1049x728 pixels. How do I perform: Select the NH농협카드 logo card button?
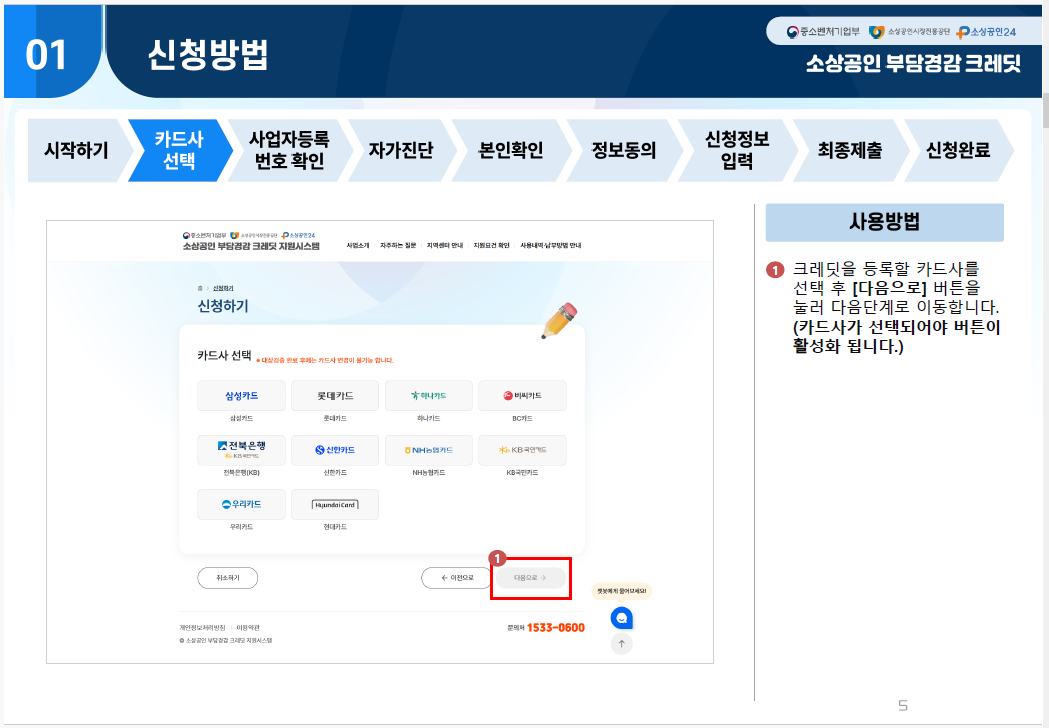(x=429, y=450)
